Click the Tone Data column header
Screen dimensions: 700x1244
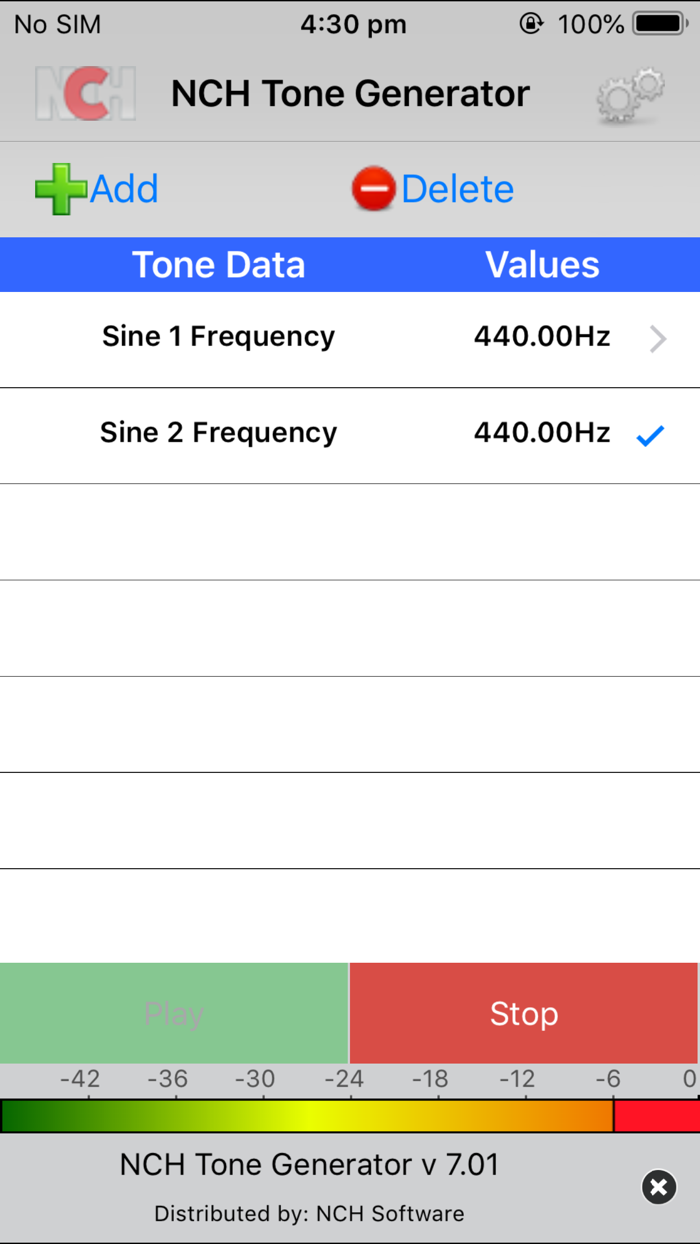coord(218,264)
